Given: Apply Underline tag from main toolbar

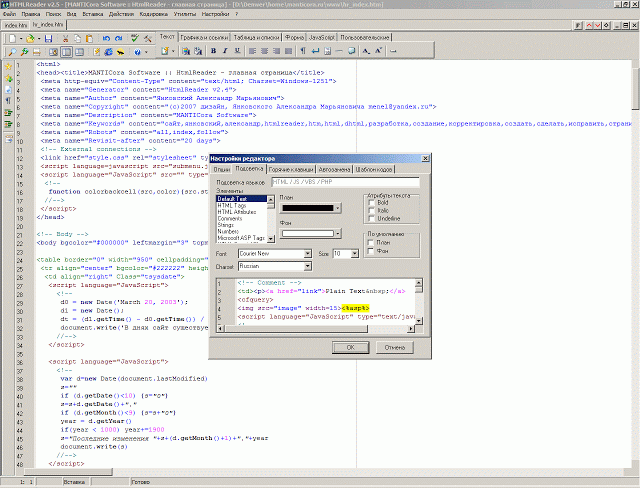Looking at the screenshot, I should (237, 51).
